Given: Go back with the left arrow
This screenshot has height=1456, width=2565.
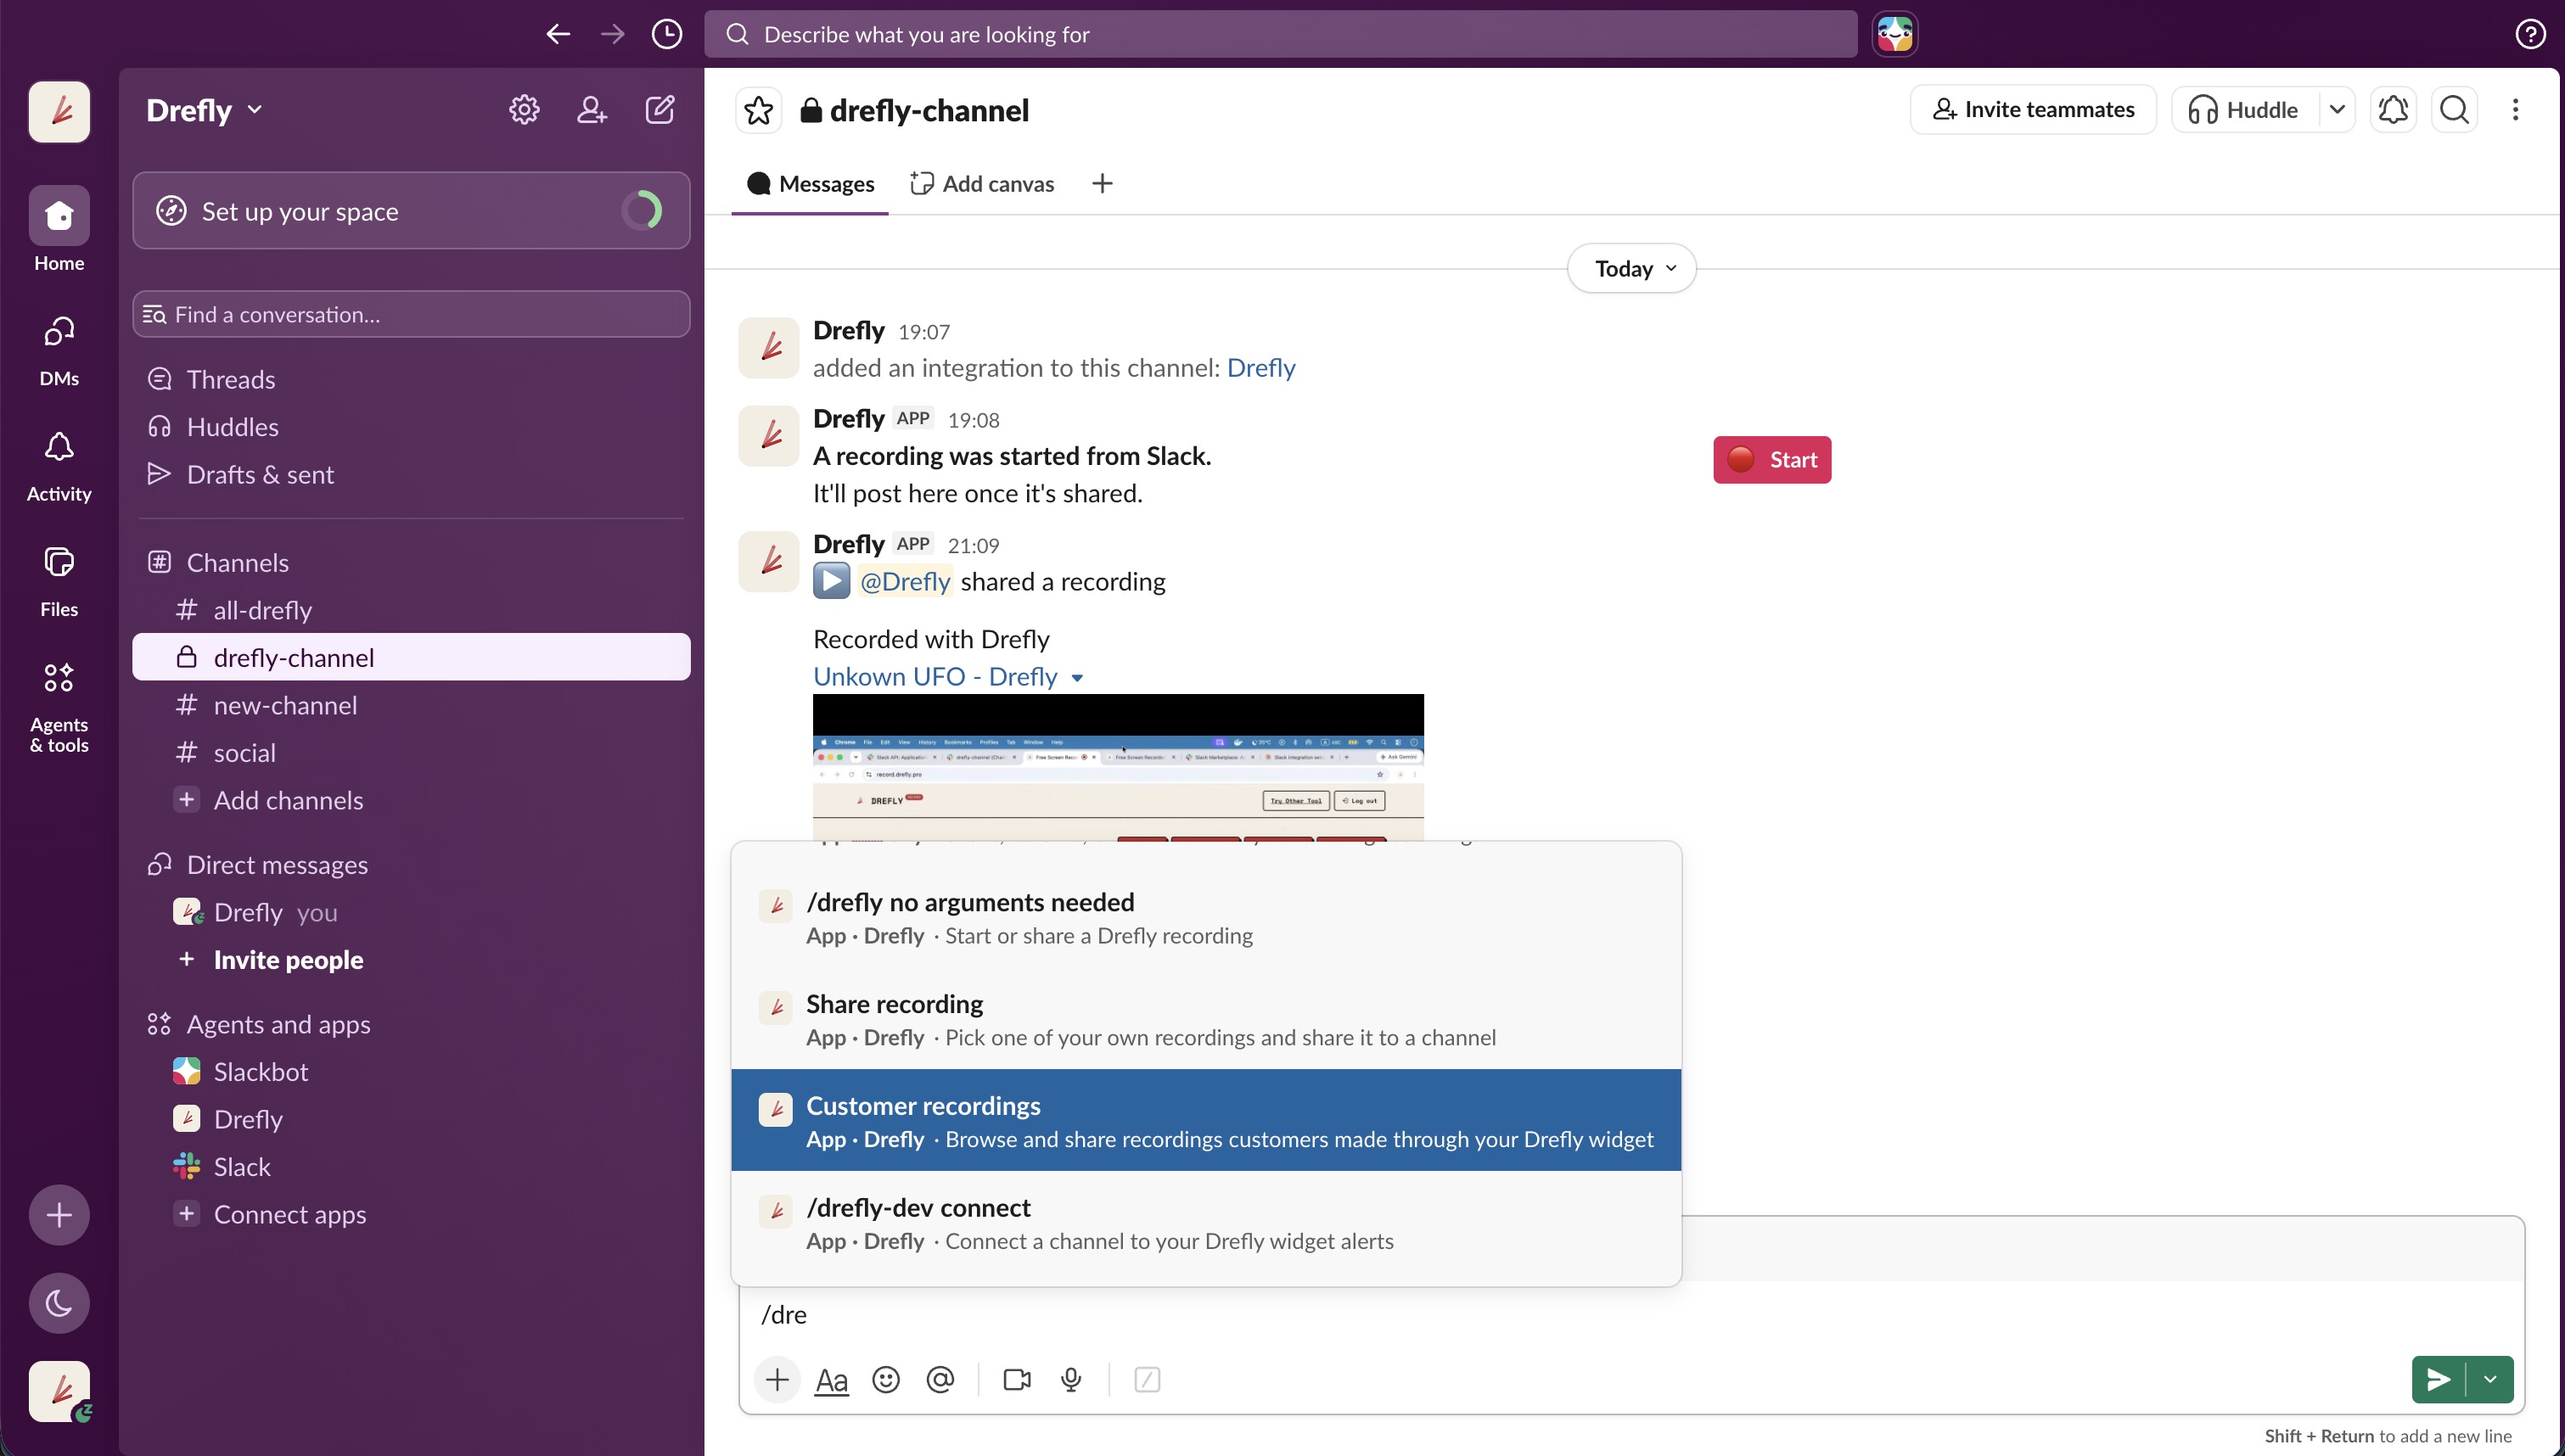Looking at the screenshot, I should coord(558,34).
